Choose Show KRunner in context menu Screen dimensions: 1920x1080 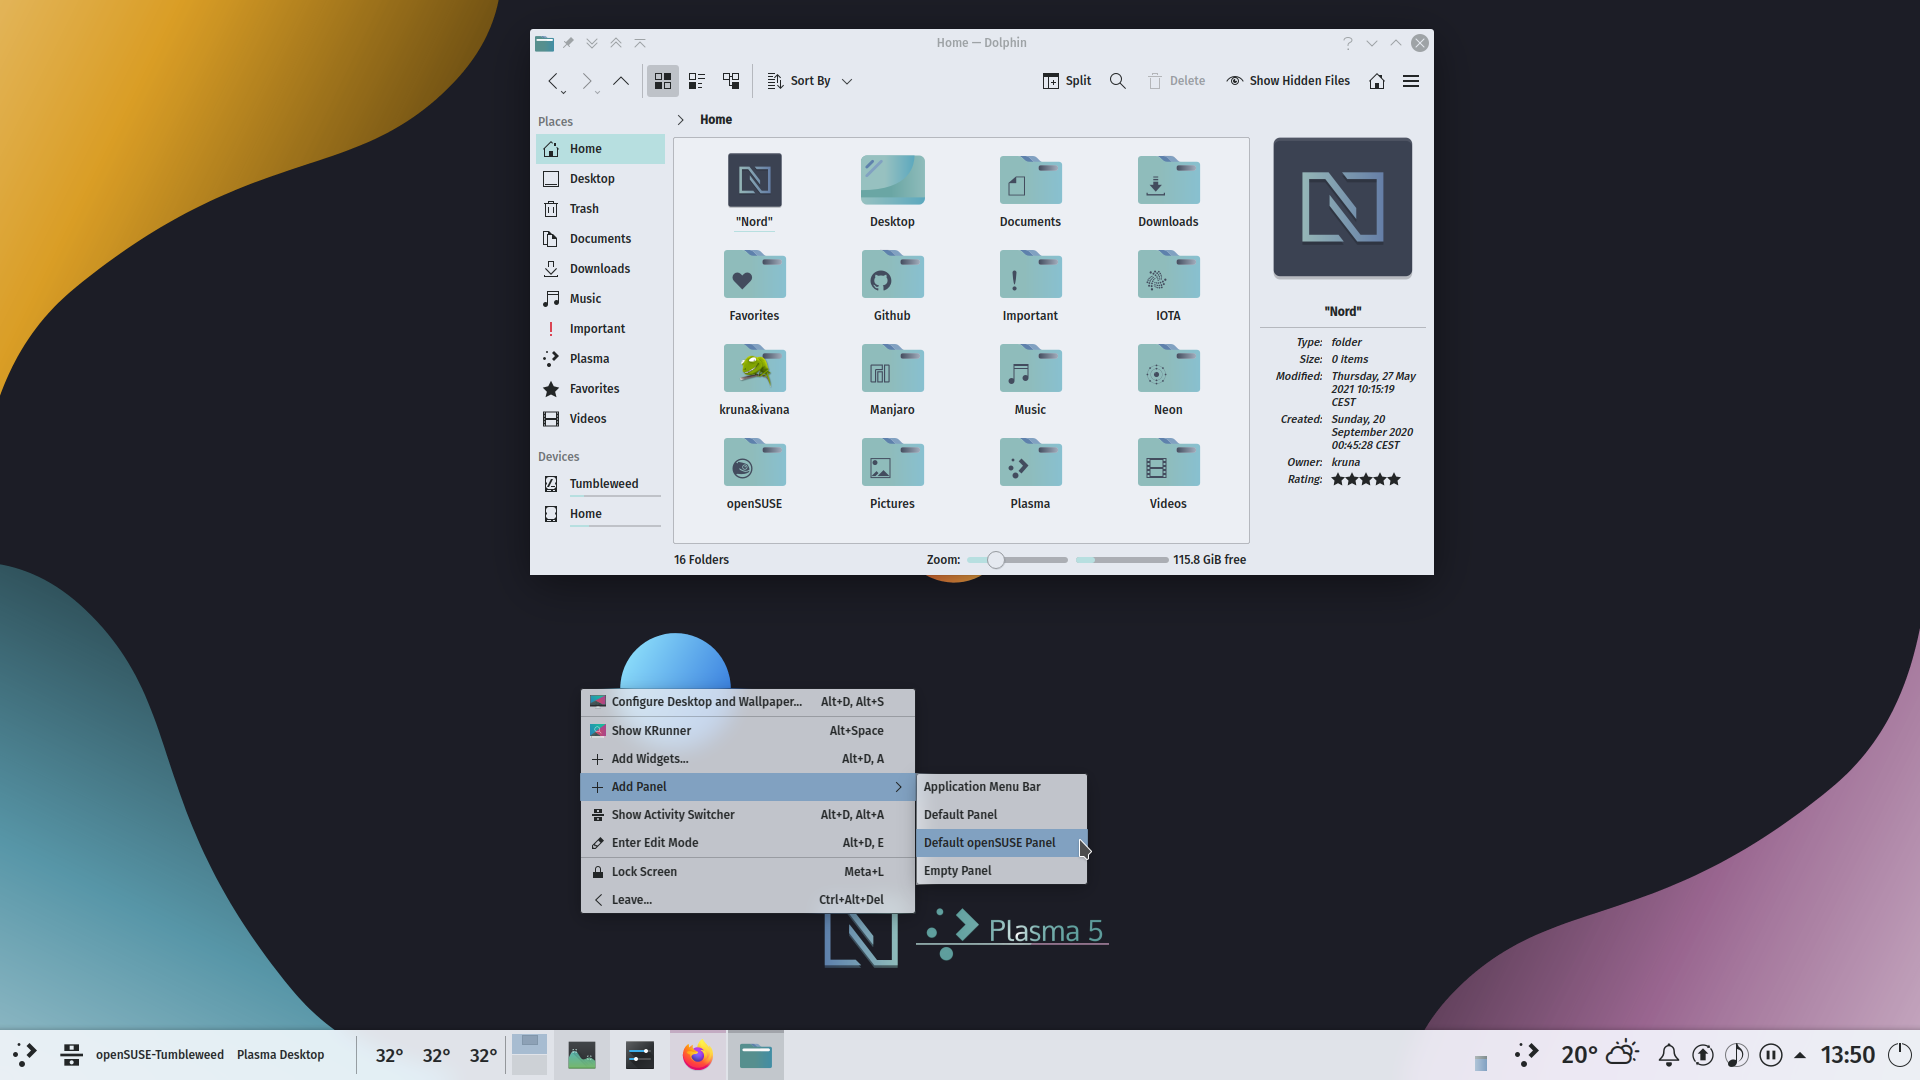[748, 731]
